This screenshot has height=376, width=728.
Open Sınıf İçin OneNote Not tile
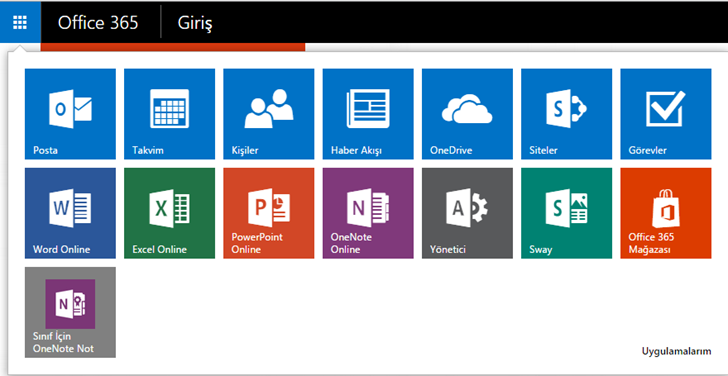pos(70,312)
